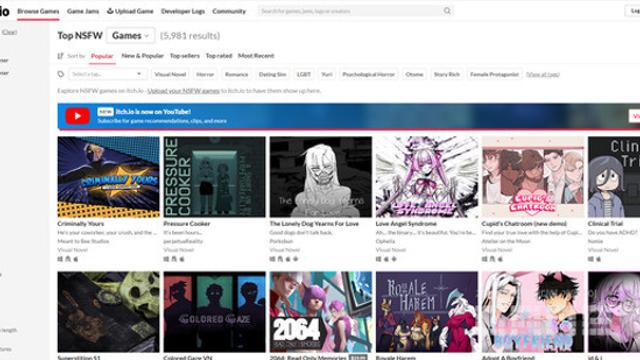Viewport: 640px width, 360px height.
Task: Open the Games type dropdown
Action: point(130,36)
